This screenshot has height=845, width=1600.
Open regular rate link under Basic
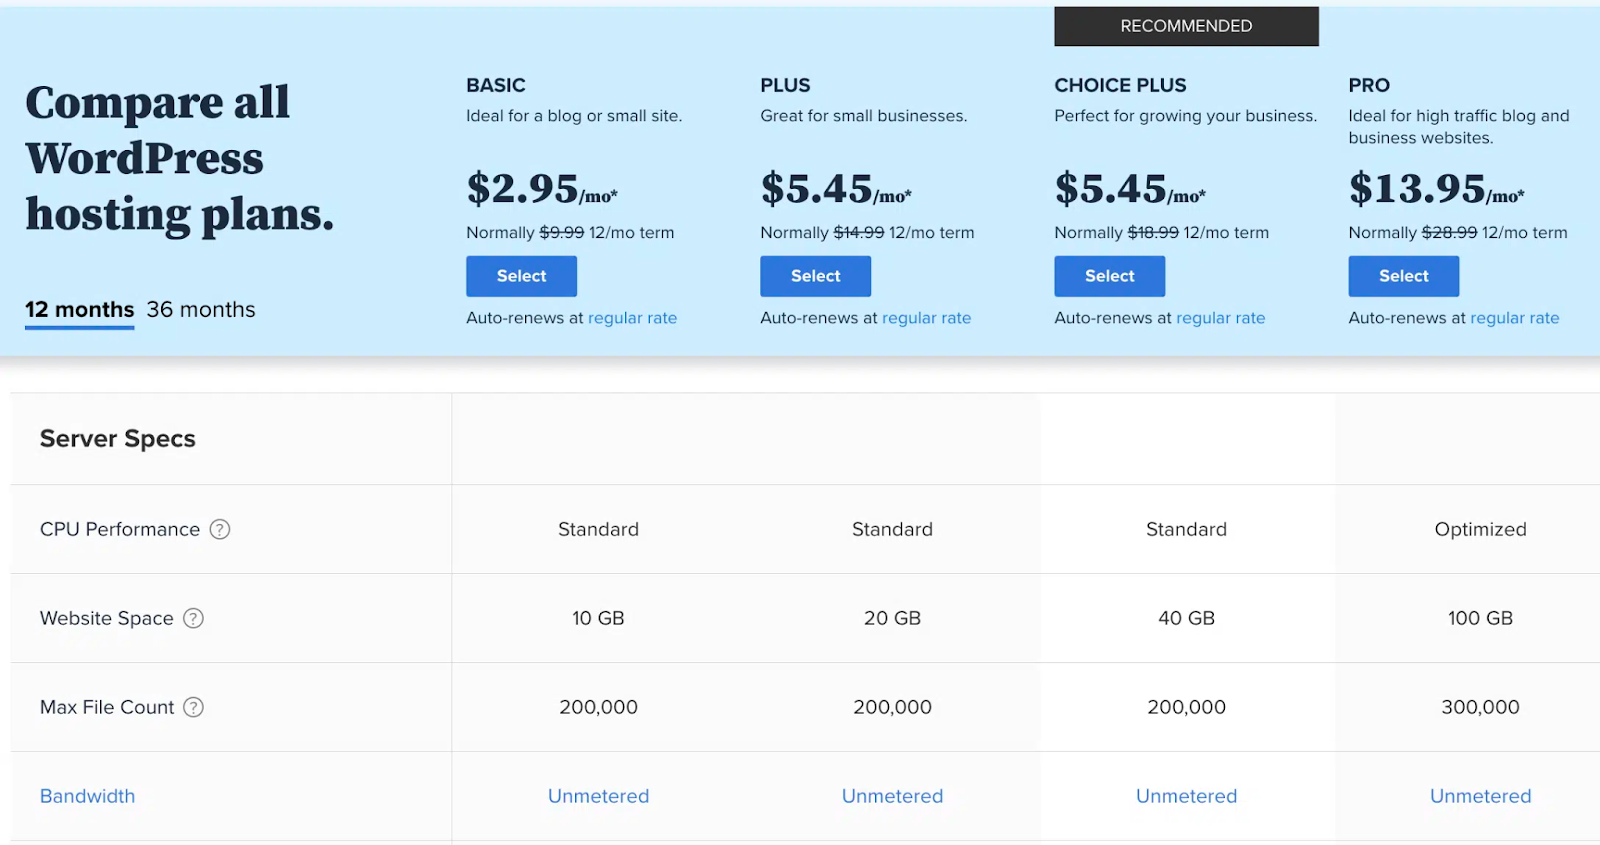pyautogui.click(x=632, y=318)
